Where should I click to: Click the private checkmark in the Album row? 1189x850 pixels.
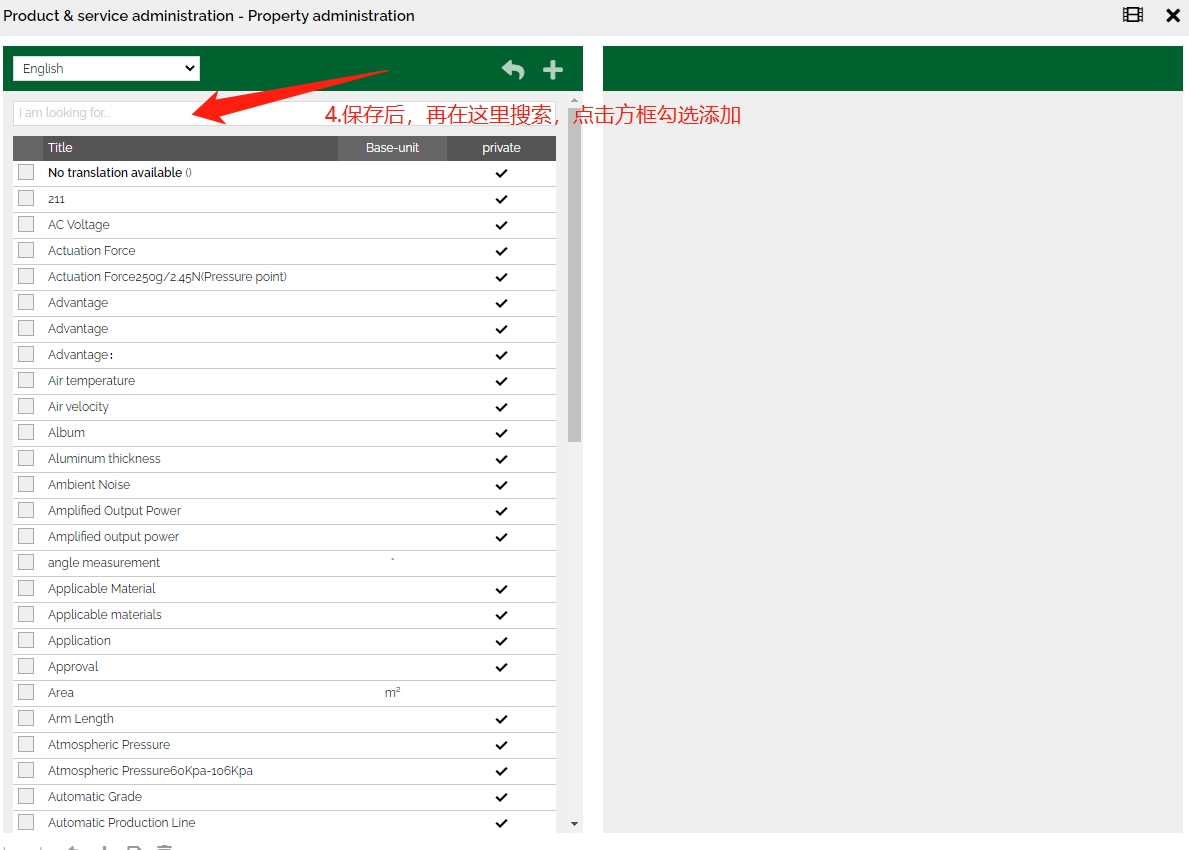click(502, 433)
